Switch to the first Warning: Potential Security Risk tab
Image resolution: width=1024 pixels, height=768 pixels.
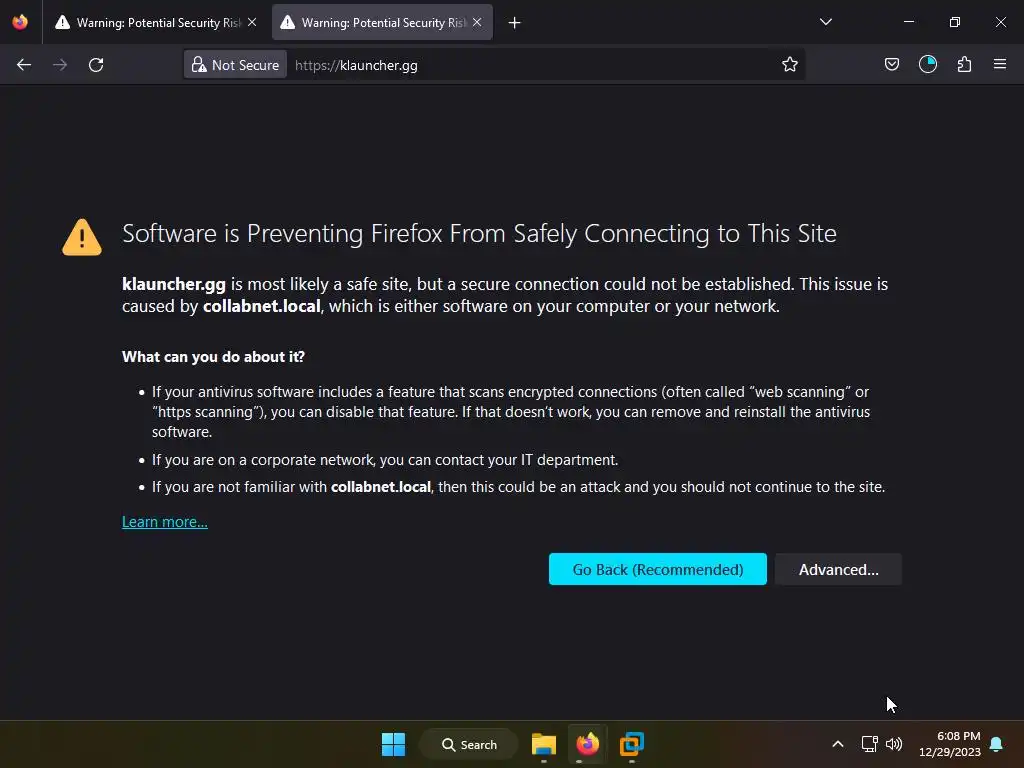[155, 22]
